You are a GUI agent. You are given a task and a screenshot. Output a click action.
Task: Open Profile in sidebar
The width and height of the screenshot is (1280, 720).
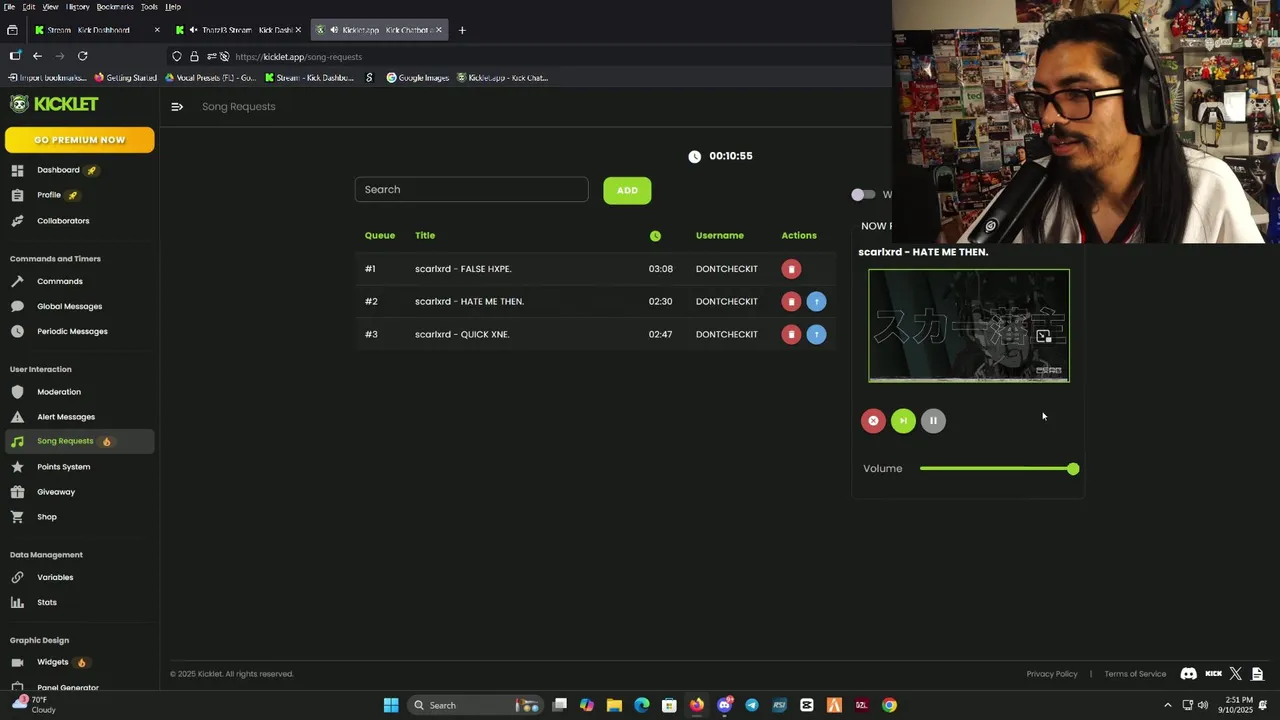pos(49,195)
